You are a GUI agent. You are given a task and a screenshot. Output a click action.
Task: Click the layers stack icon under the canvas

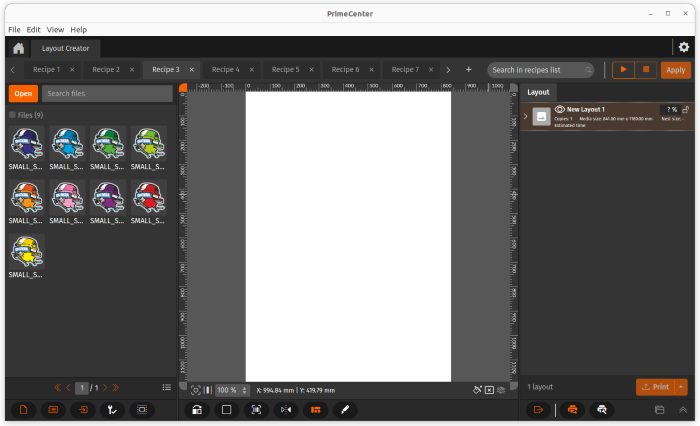click(501, 390)
